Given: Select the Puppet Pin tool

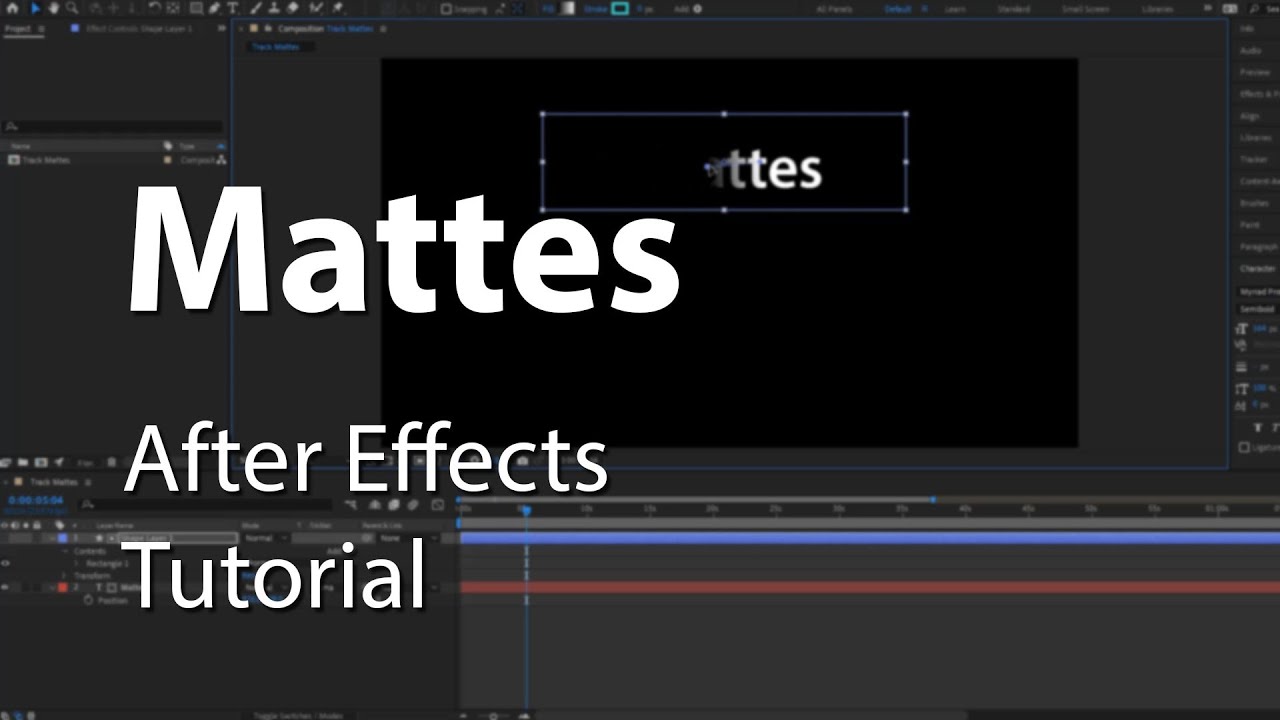Looking at the screenshot, I should pyautogui.click(x=337, y=8).
